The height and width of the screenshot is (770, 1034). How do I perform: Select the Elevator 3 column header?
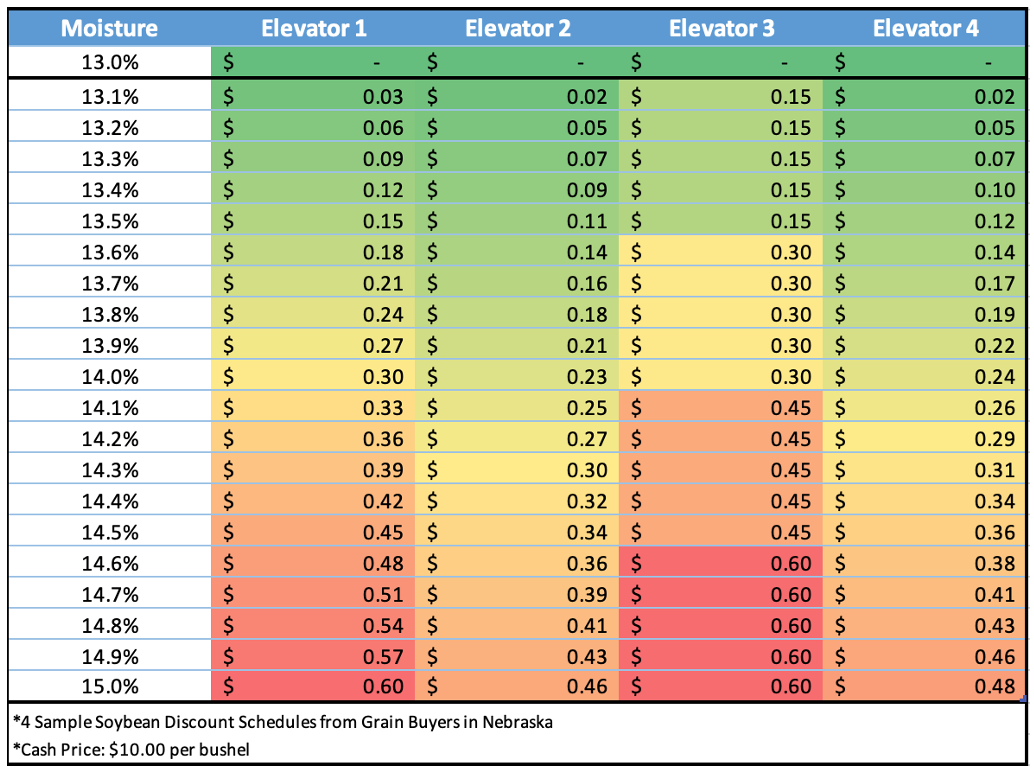(721, 28)
